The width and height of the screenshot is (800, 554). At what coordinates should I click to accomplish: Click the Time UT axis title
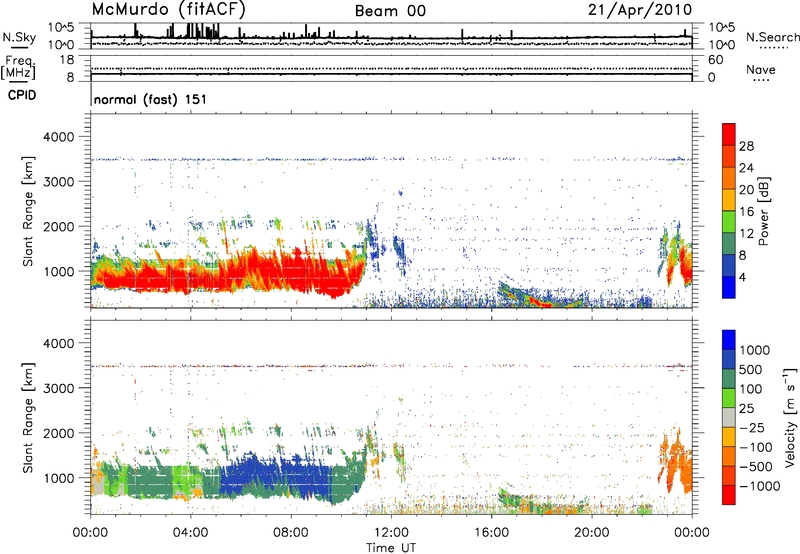coord(391,547)
